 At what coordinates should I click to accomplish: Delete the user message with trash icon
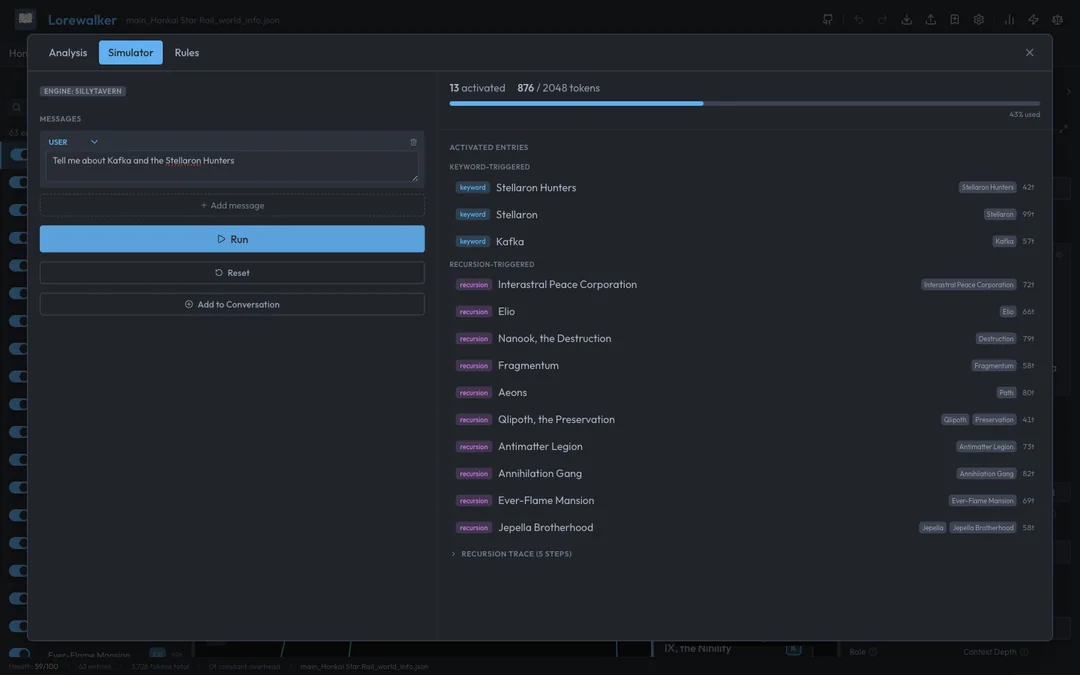[413, 142]
